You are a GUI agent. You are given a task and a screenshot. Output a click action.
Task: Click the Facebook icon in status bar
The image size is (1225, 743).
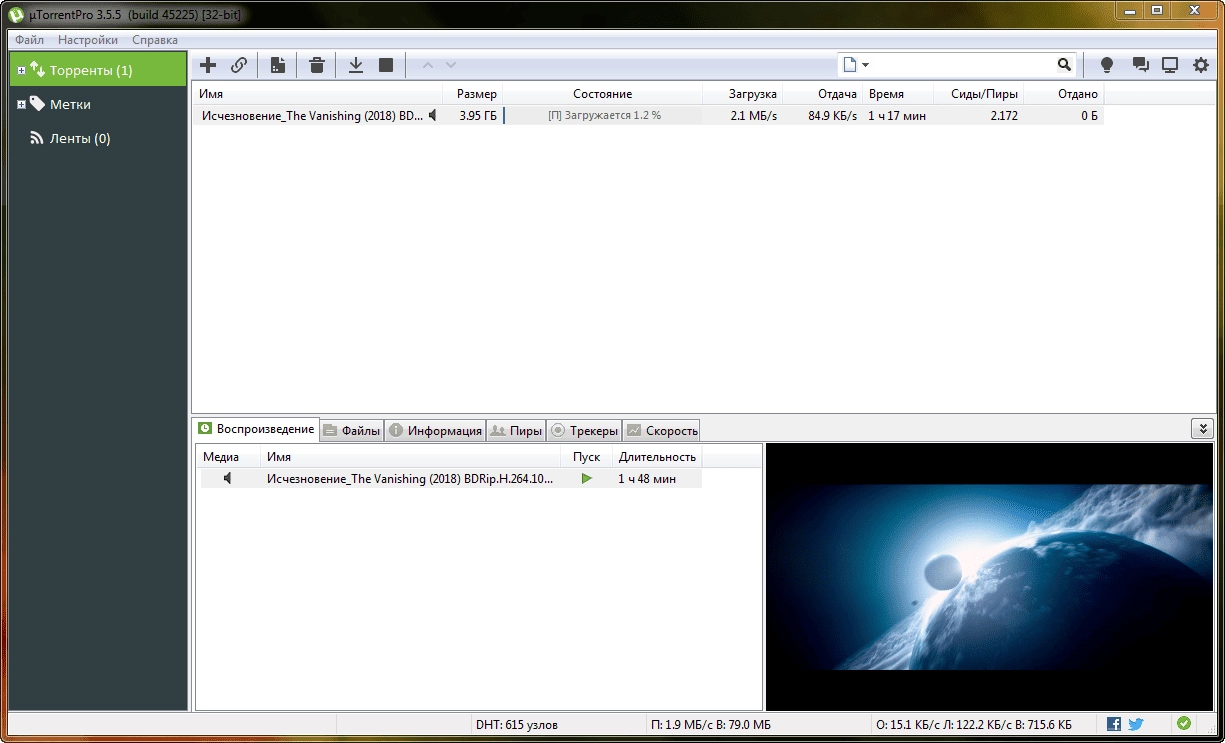click(1114, 724)
